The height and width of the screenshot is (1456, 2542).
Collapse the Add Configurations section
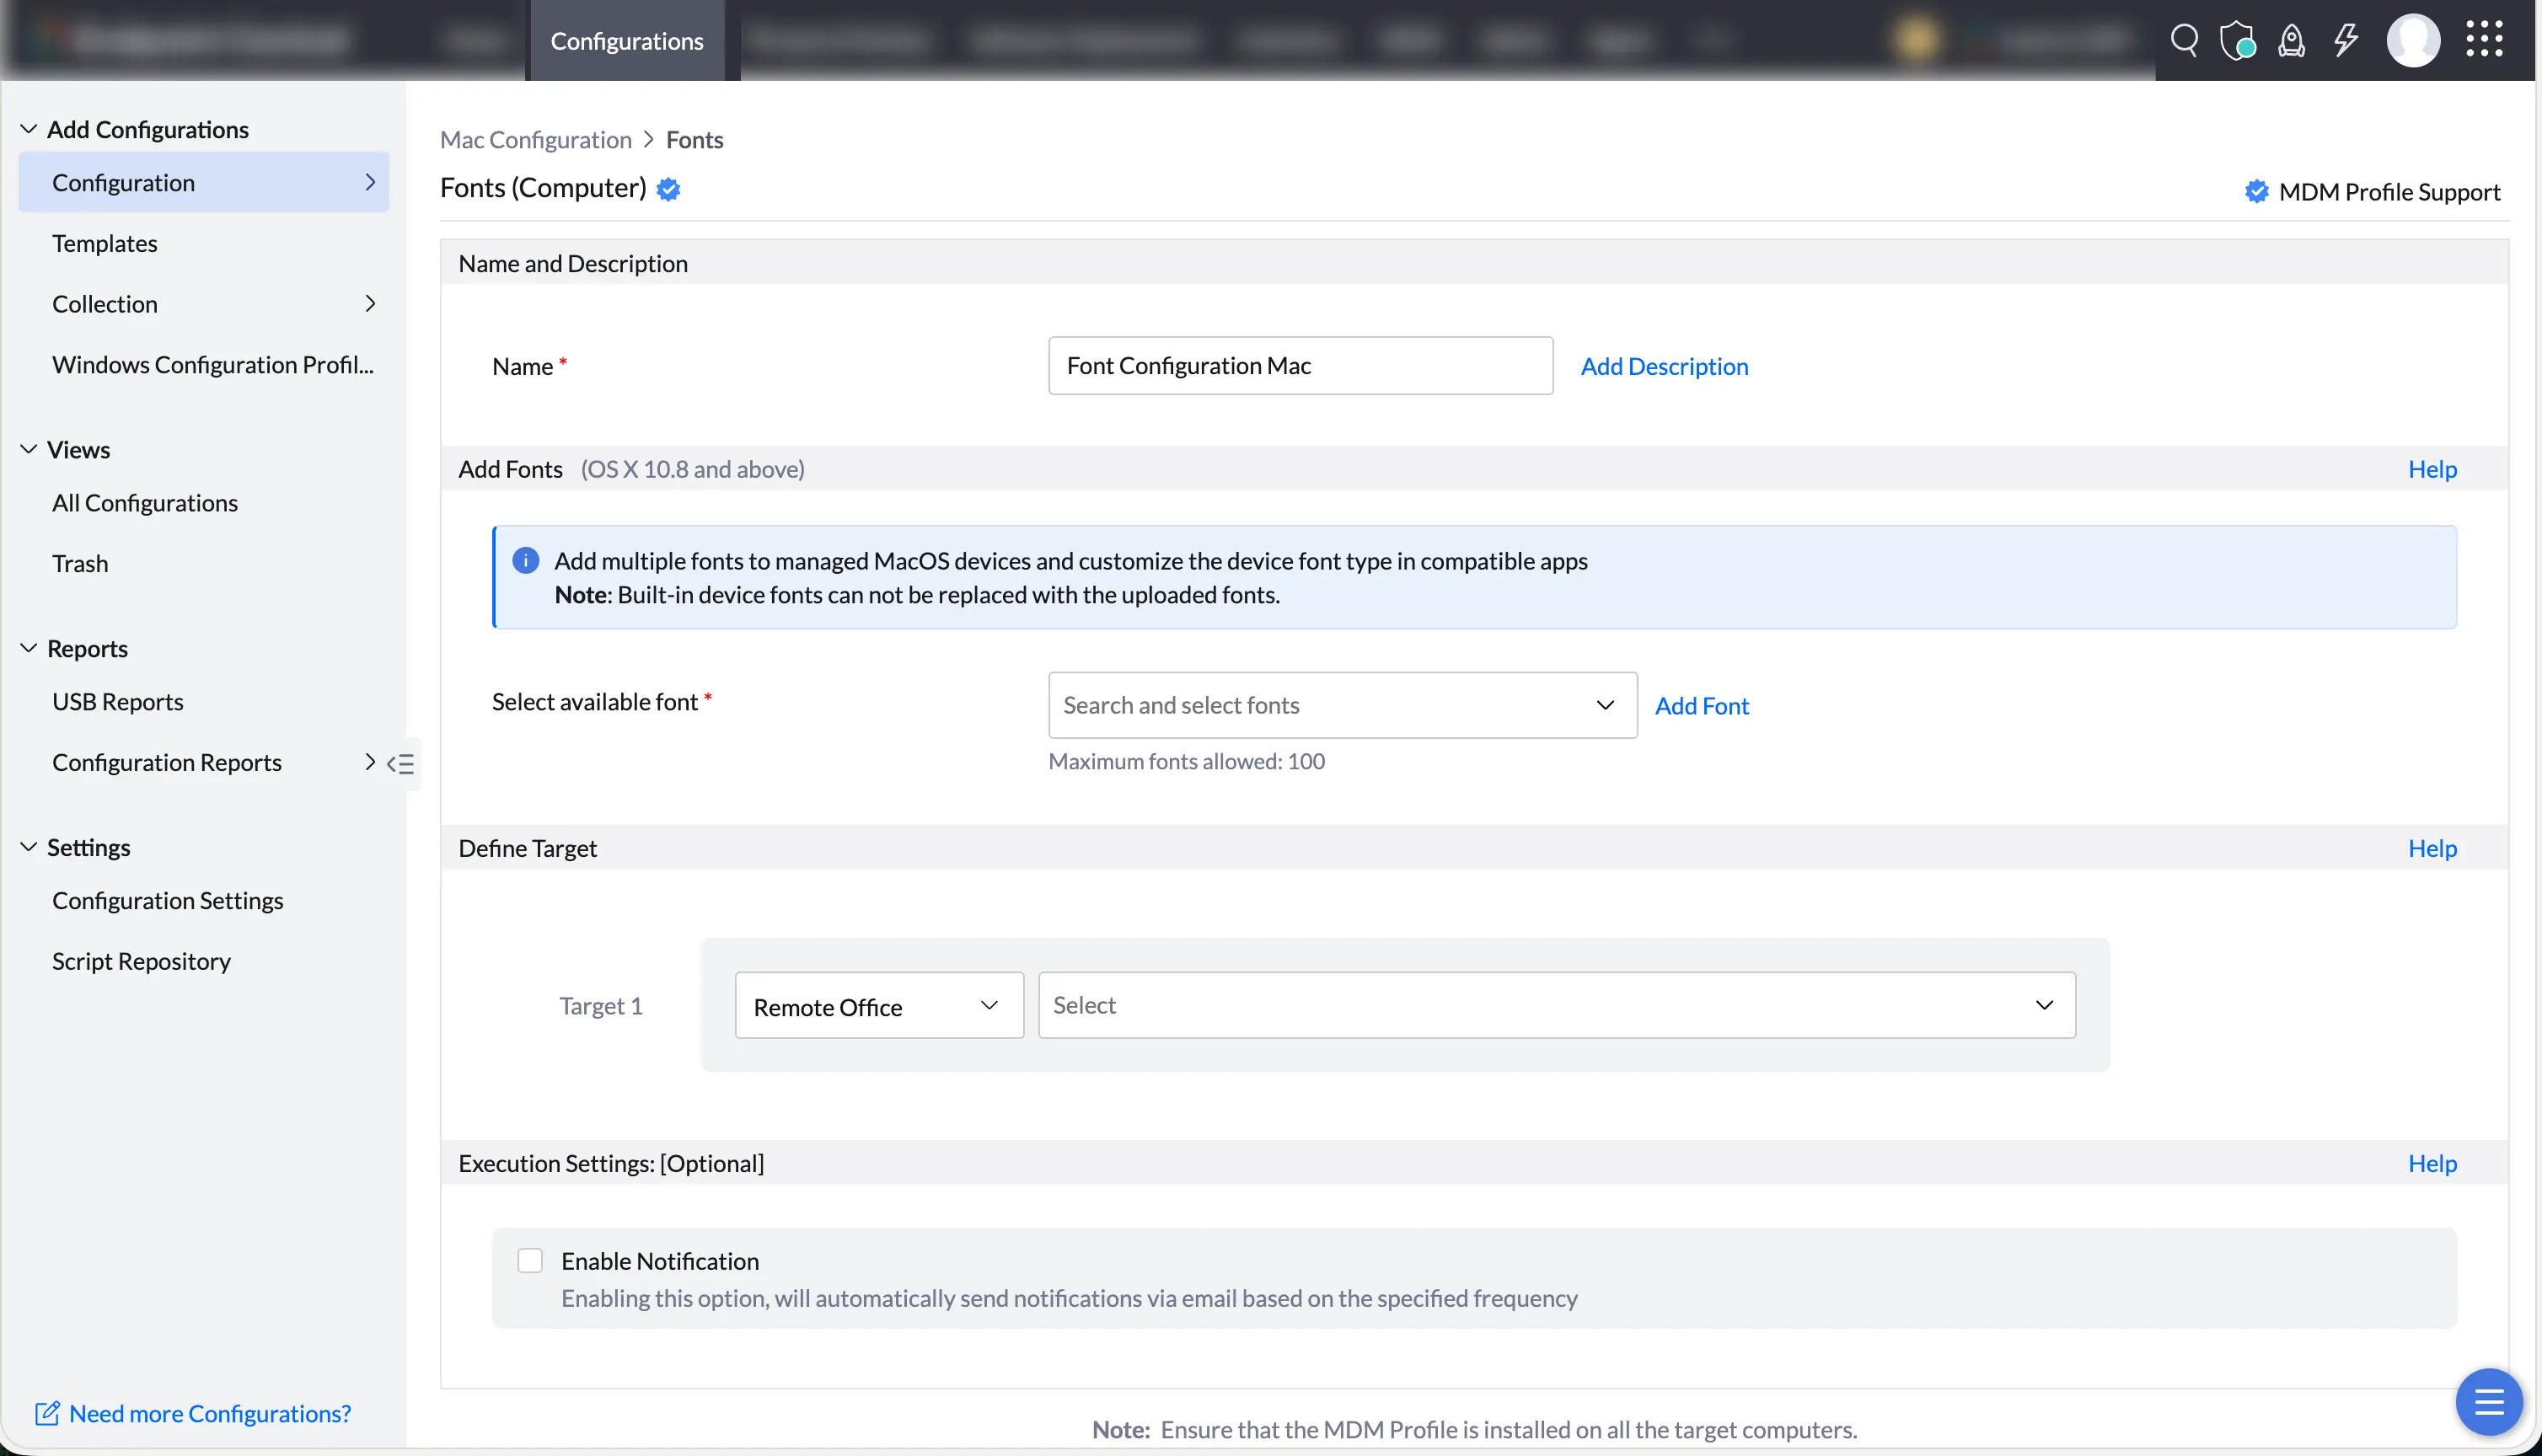[x=29, y=129]
